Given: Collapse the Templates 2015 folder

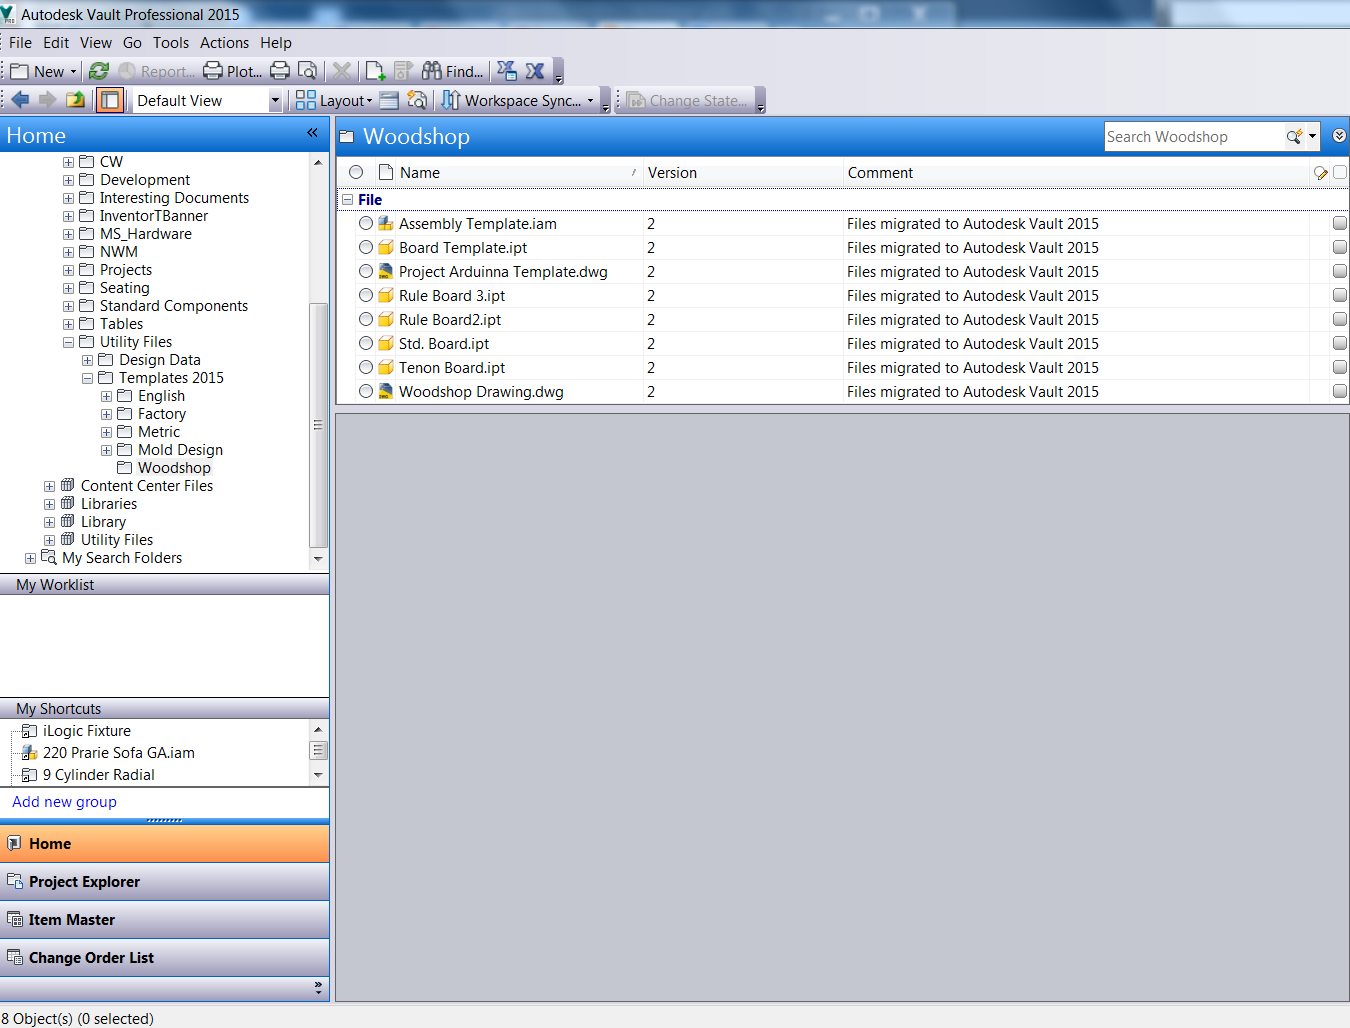Looking at the screenshot, I should click(87, 378).
